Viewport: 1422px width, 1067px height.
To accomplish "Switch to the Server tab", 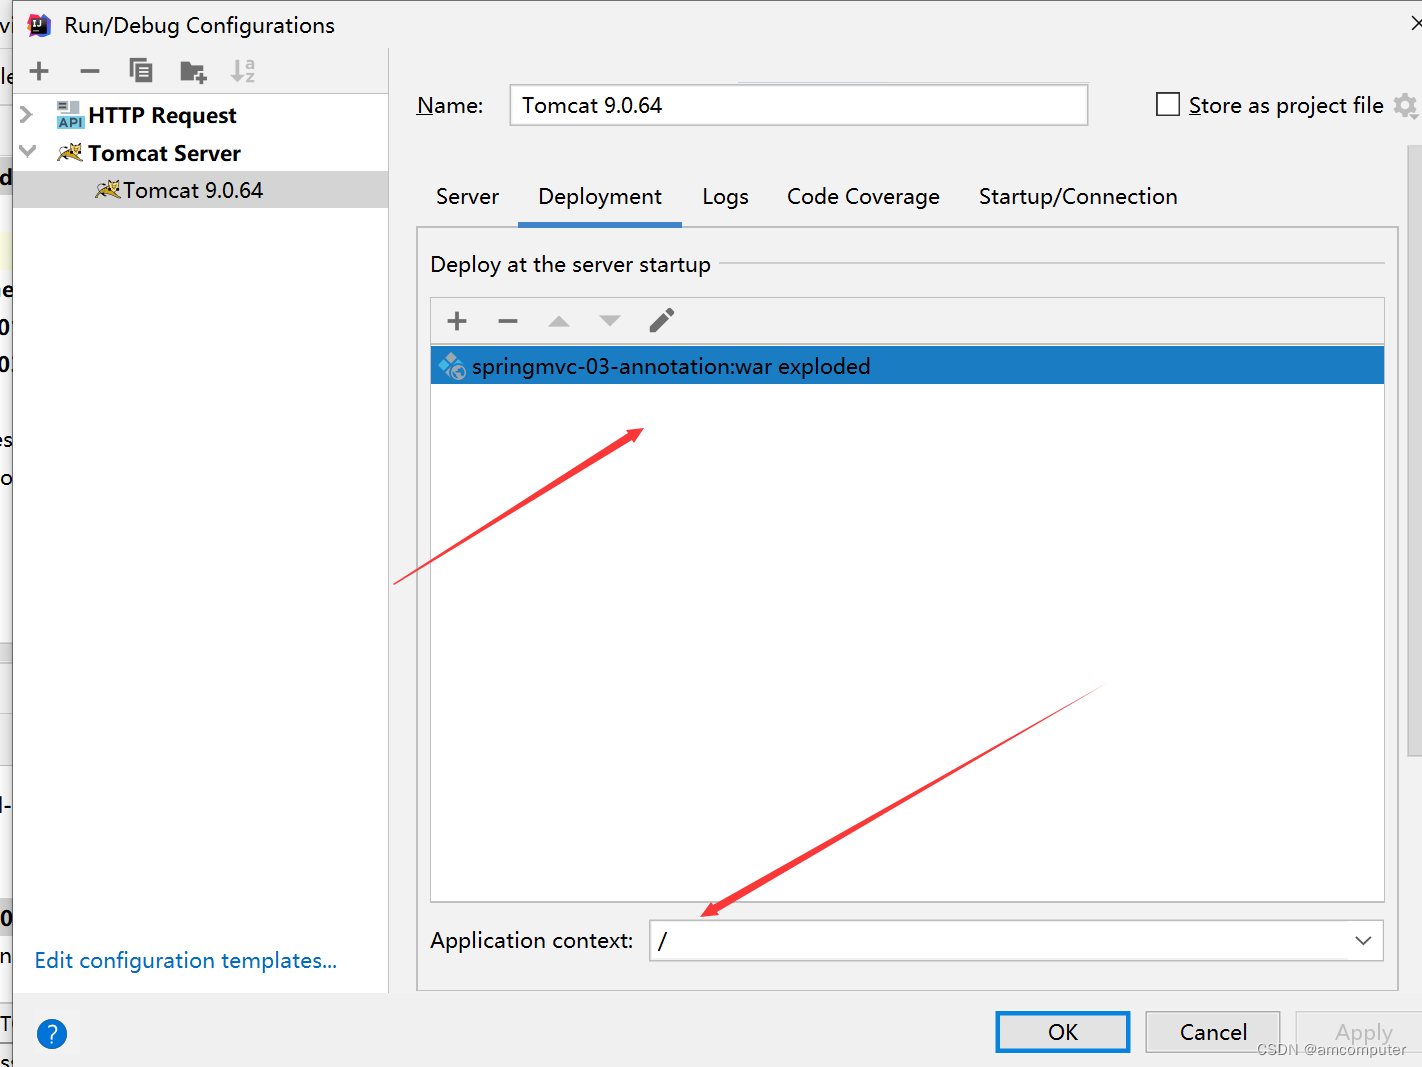I will [x=467, y=197].
